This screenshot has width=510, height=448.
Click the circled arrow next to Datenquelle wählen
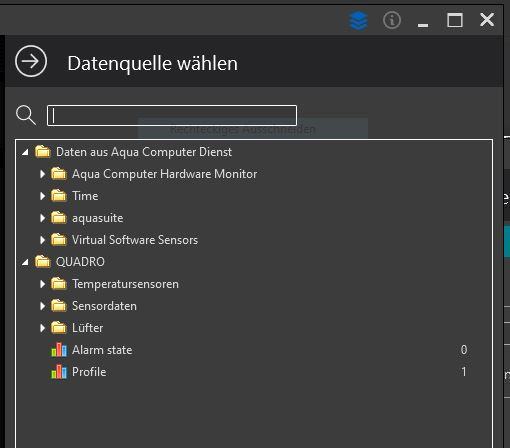[31, 61]
